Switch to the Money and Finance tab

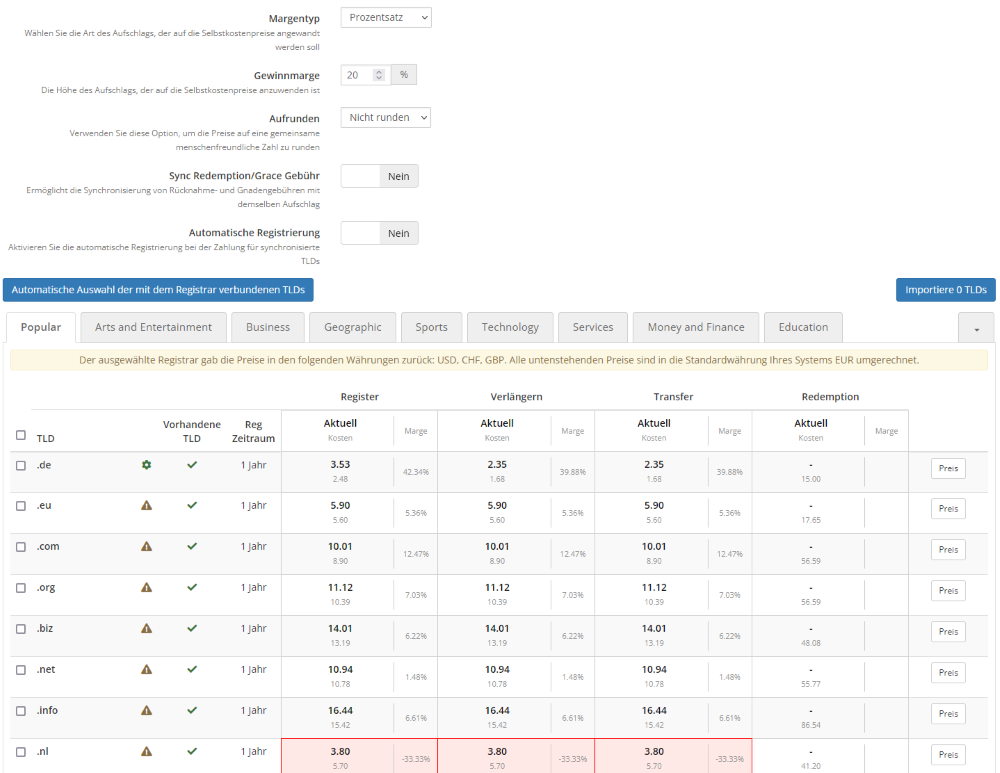tap(695, 327)
